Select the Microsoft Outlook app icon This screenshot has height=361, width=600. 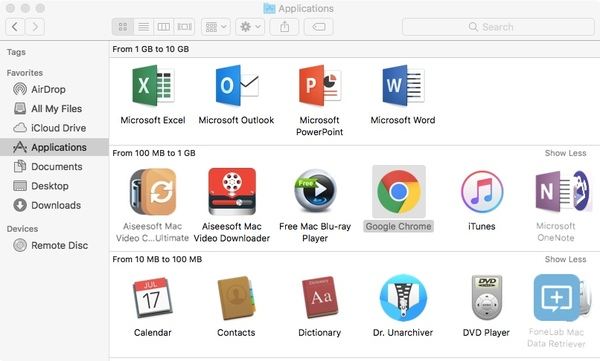237,85
